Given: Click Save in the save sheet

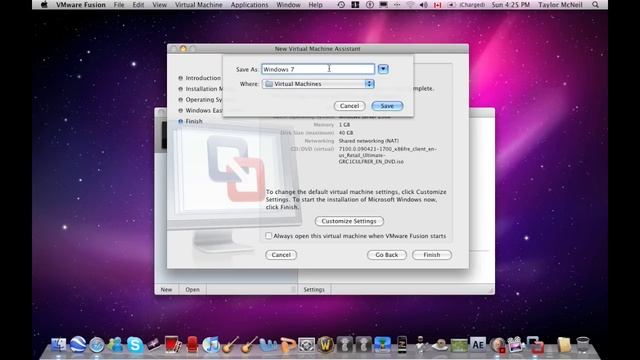Looking at the screenshot, I should click(x=387, y=106).
